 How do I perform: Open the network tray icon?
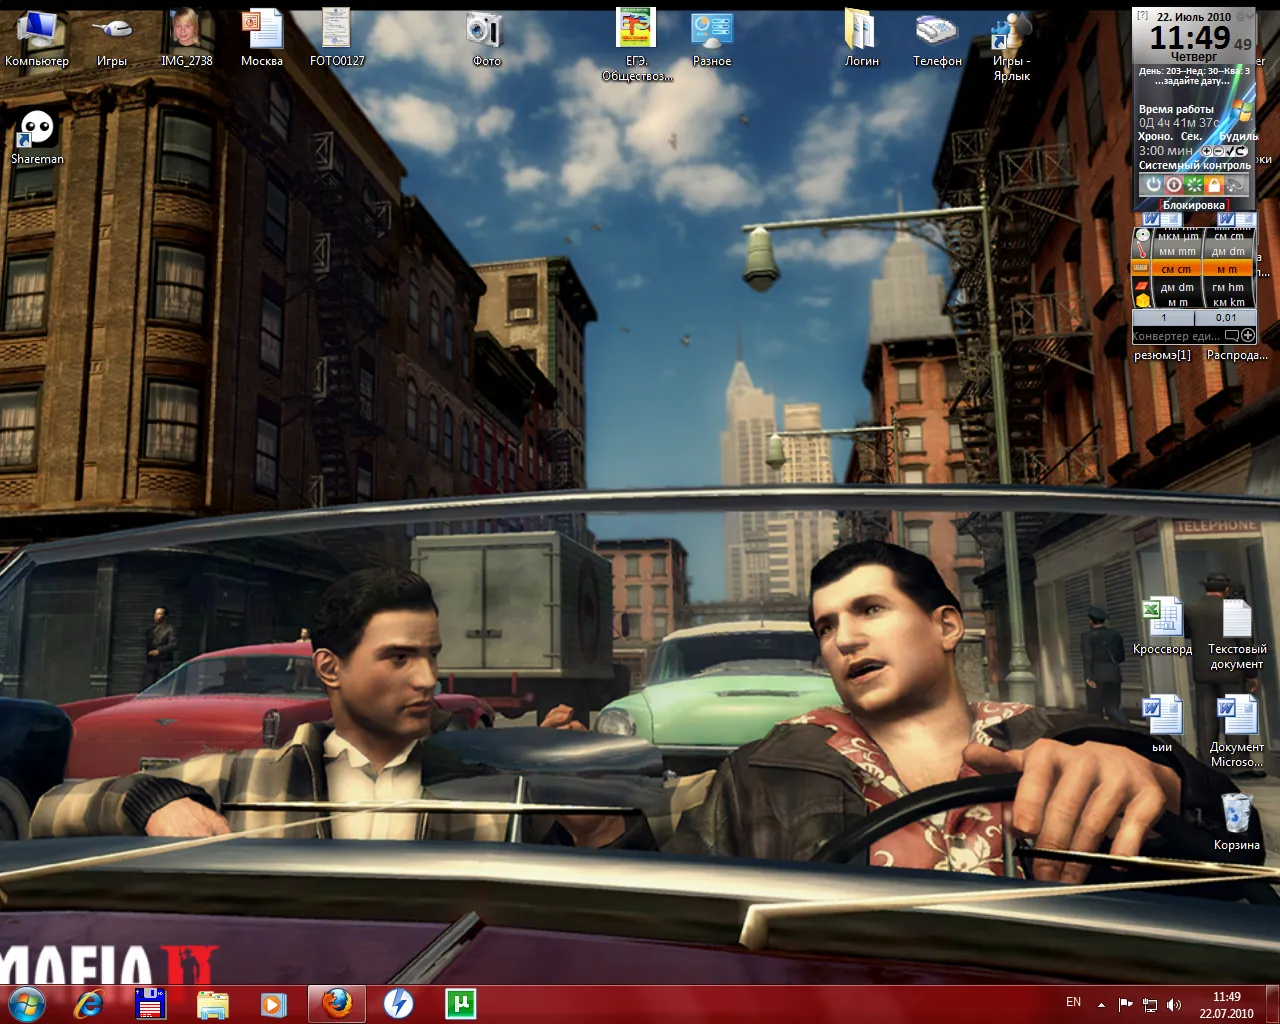1150,1004
